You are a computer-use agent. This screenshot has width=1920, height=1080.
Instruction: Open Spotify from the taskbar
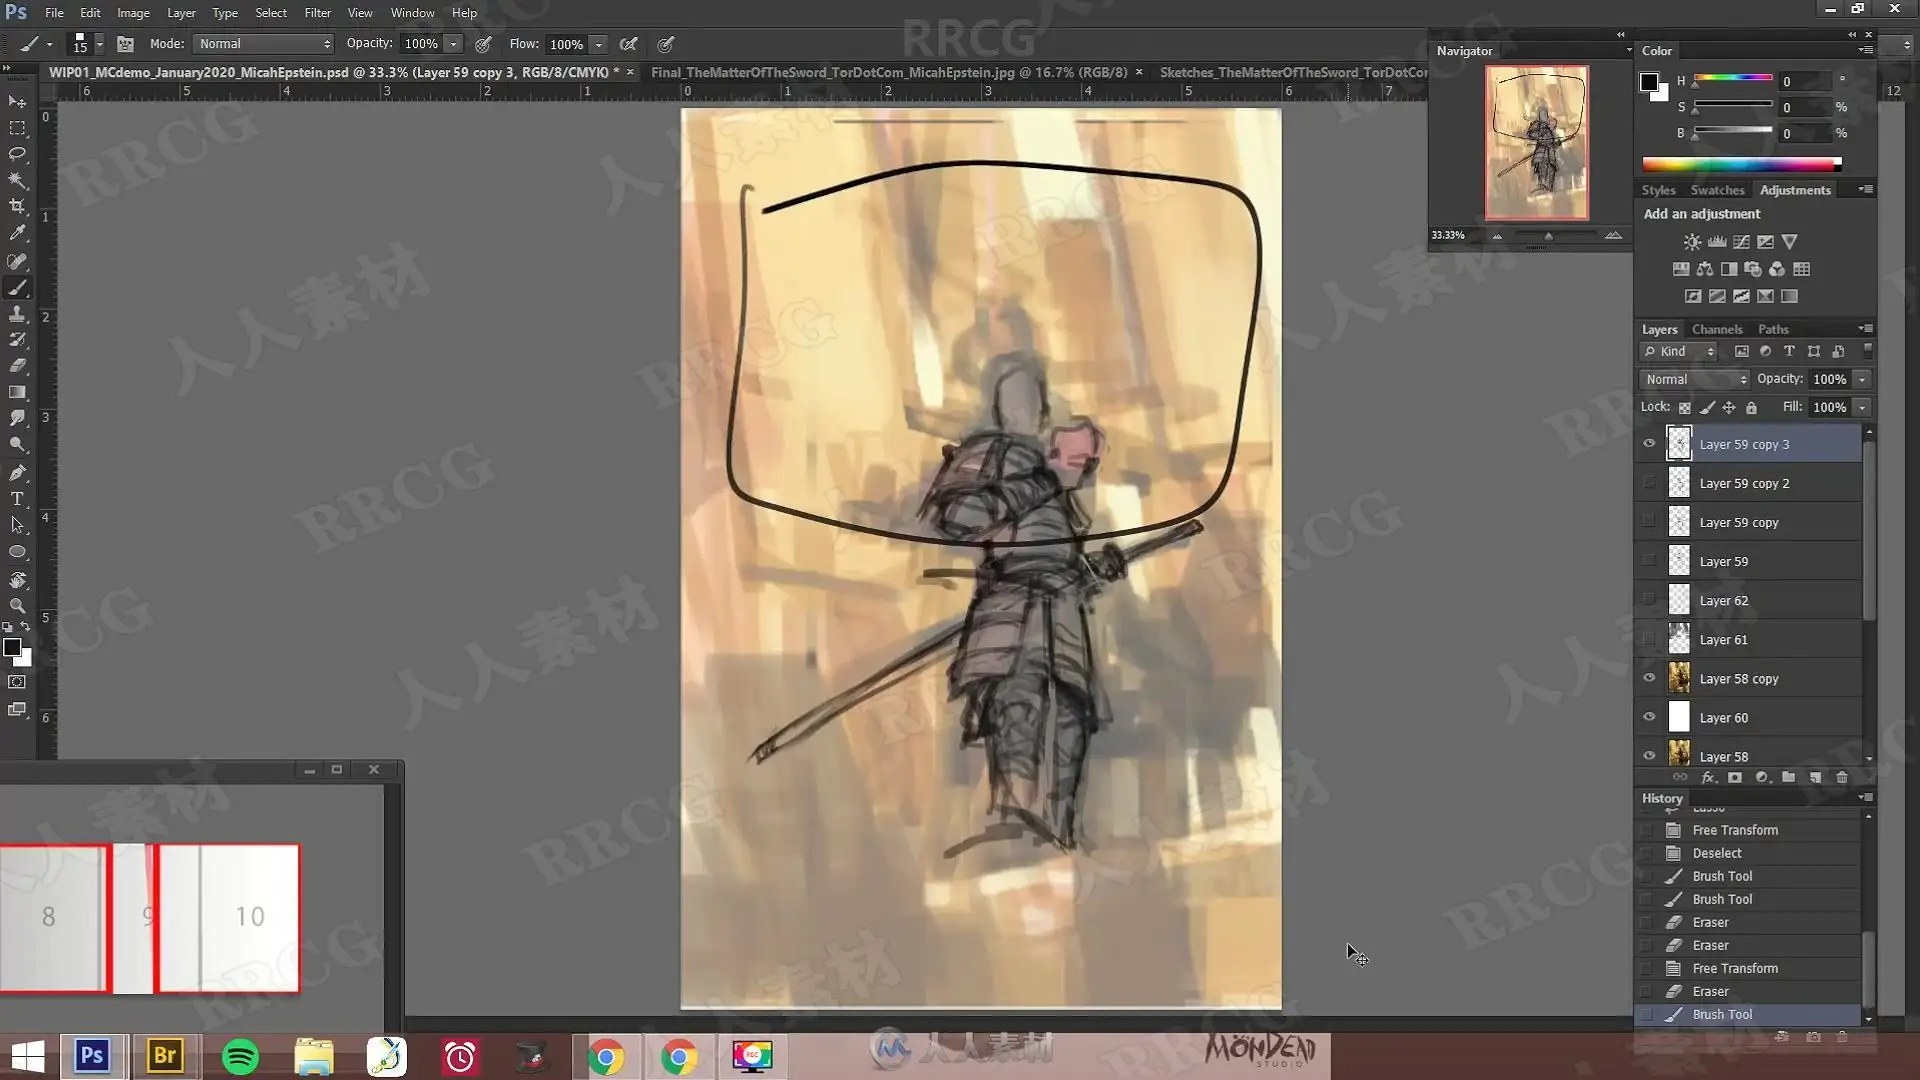coord(240,1056)
